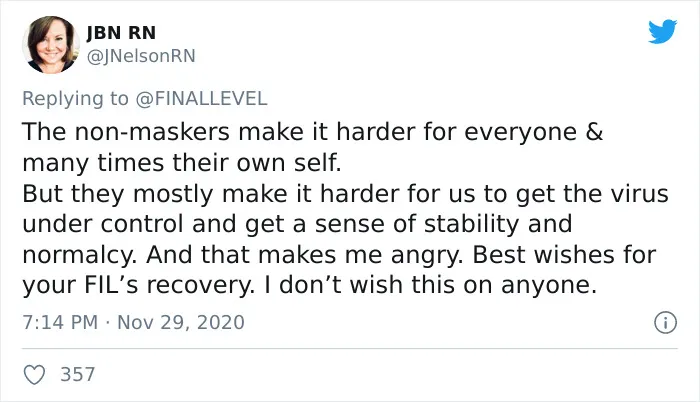
Task: Click the line 'many times their own self.'
Action: click(182, 163)
